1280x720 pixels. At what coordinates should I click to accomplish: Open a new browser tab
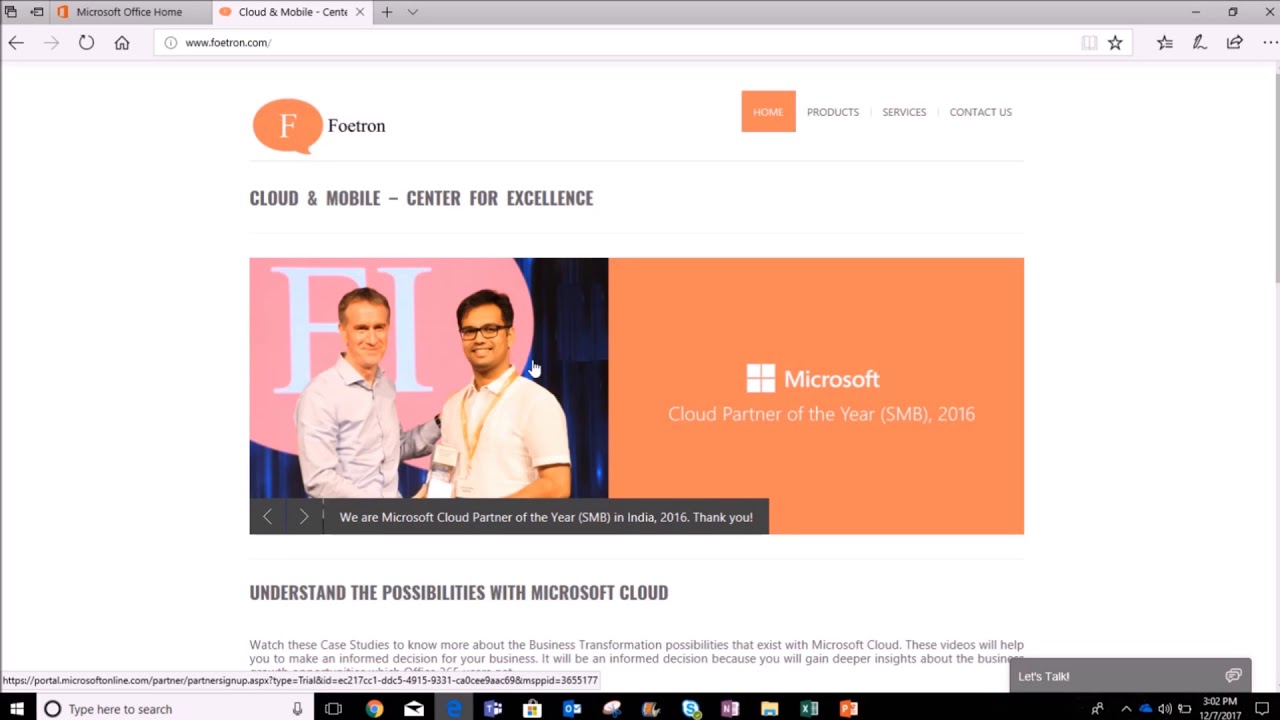pos(387,12)
